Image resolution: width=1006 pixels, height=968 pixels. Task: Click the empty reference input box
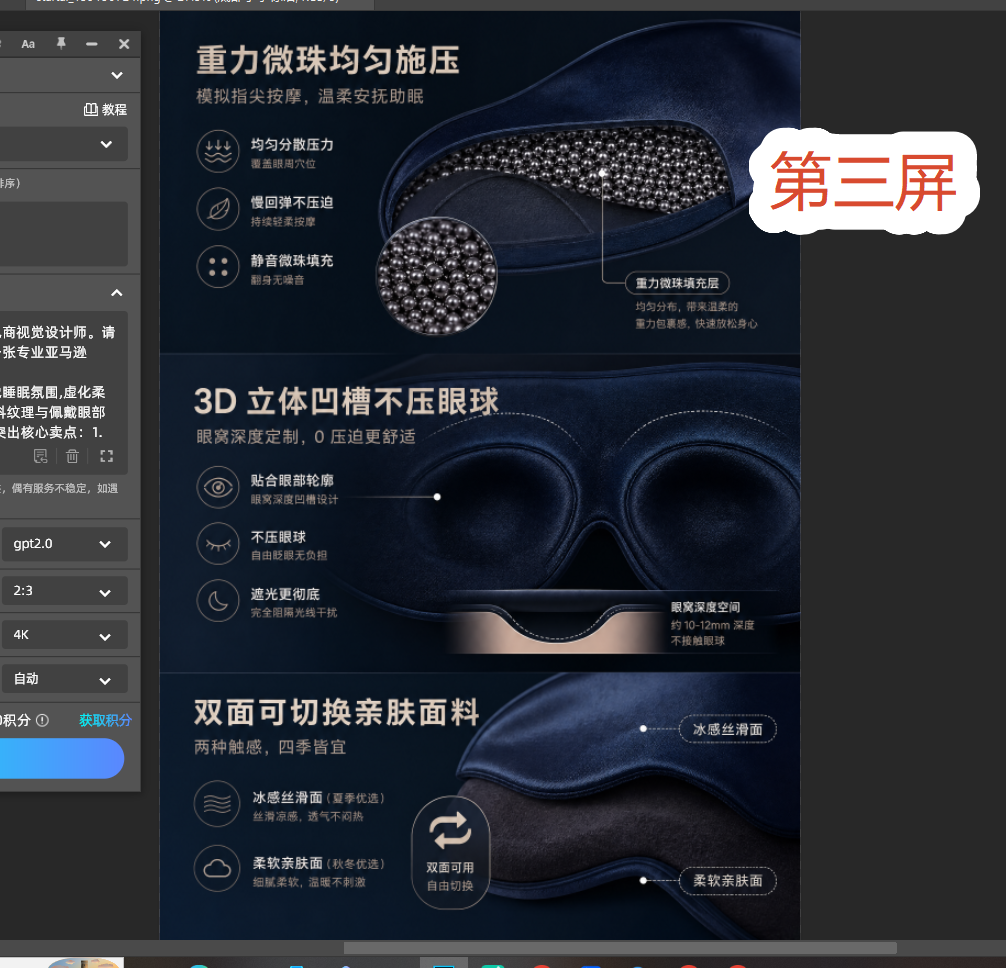pos(64,234)
